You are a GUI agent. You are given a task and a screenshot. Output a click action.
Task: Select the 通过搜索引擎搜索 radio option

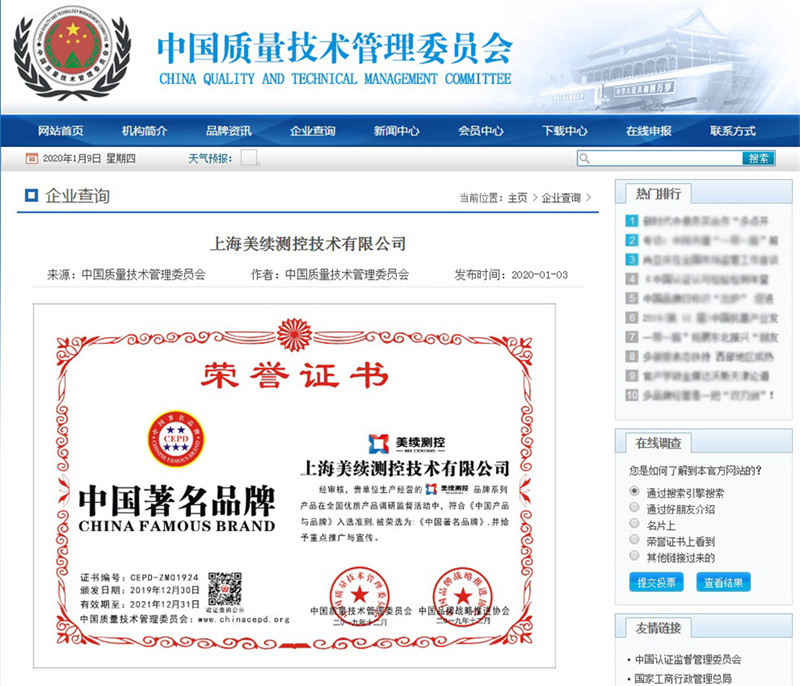click(634, 492)
